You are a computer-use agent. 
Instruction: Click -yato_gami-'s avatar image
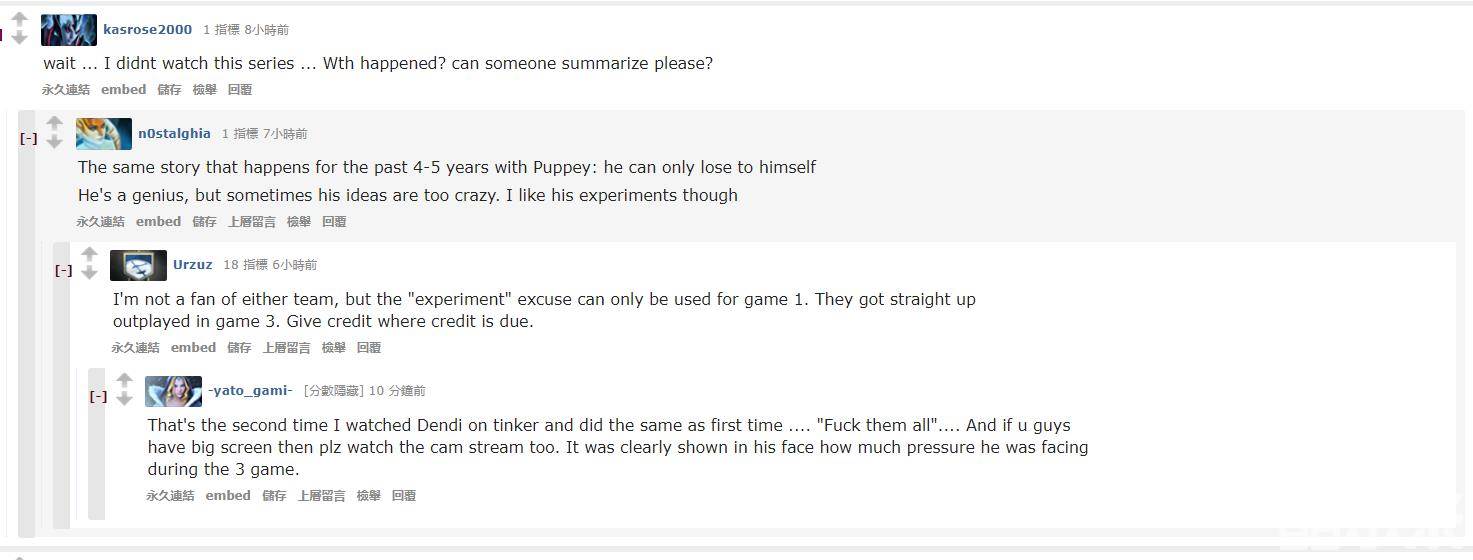pos(173,391)
